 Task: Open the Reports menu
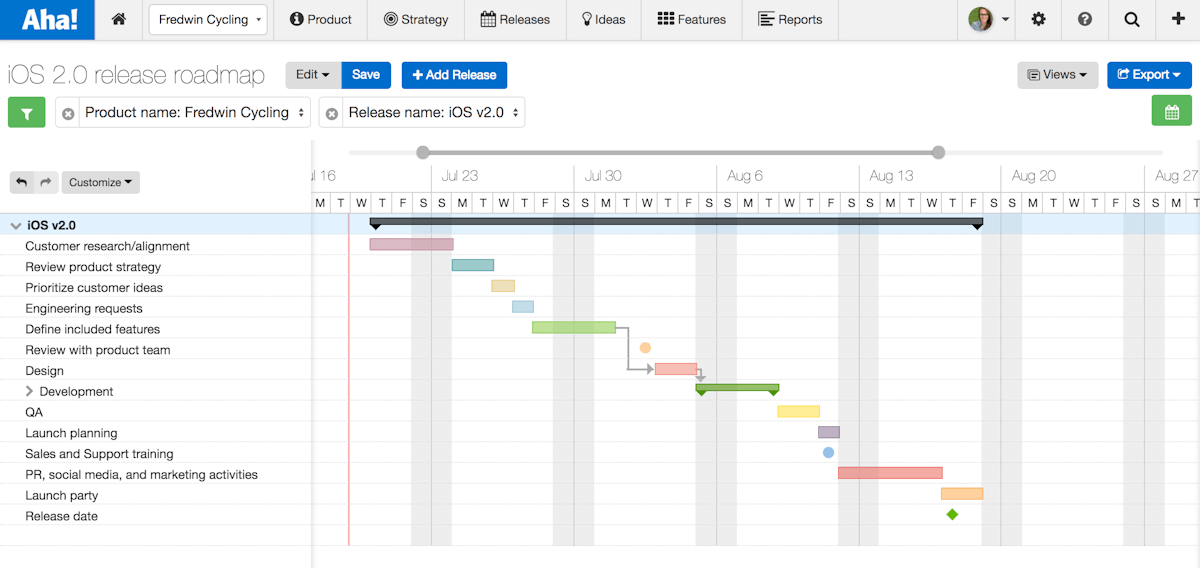pos(790,19)
